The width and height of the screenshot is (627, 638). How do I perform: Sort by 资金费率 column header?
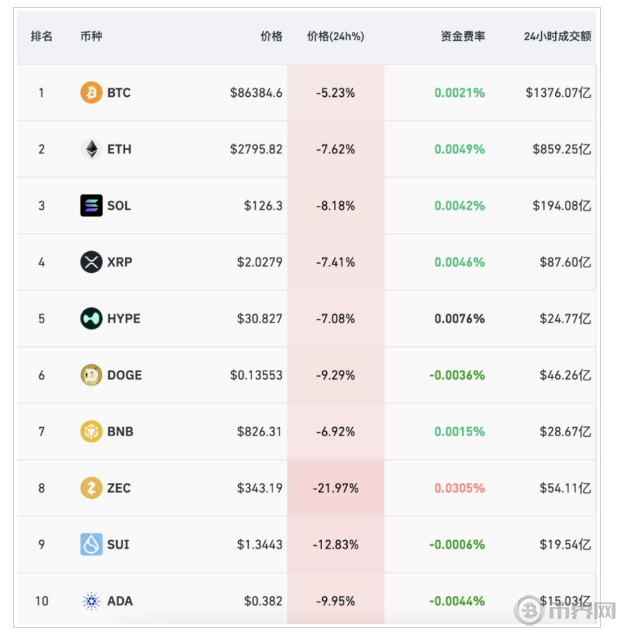click(x=462, y=37)
